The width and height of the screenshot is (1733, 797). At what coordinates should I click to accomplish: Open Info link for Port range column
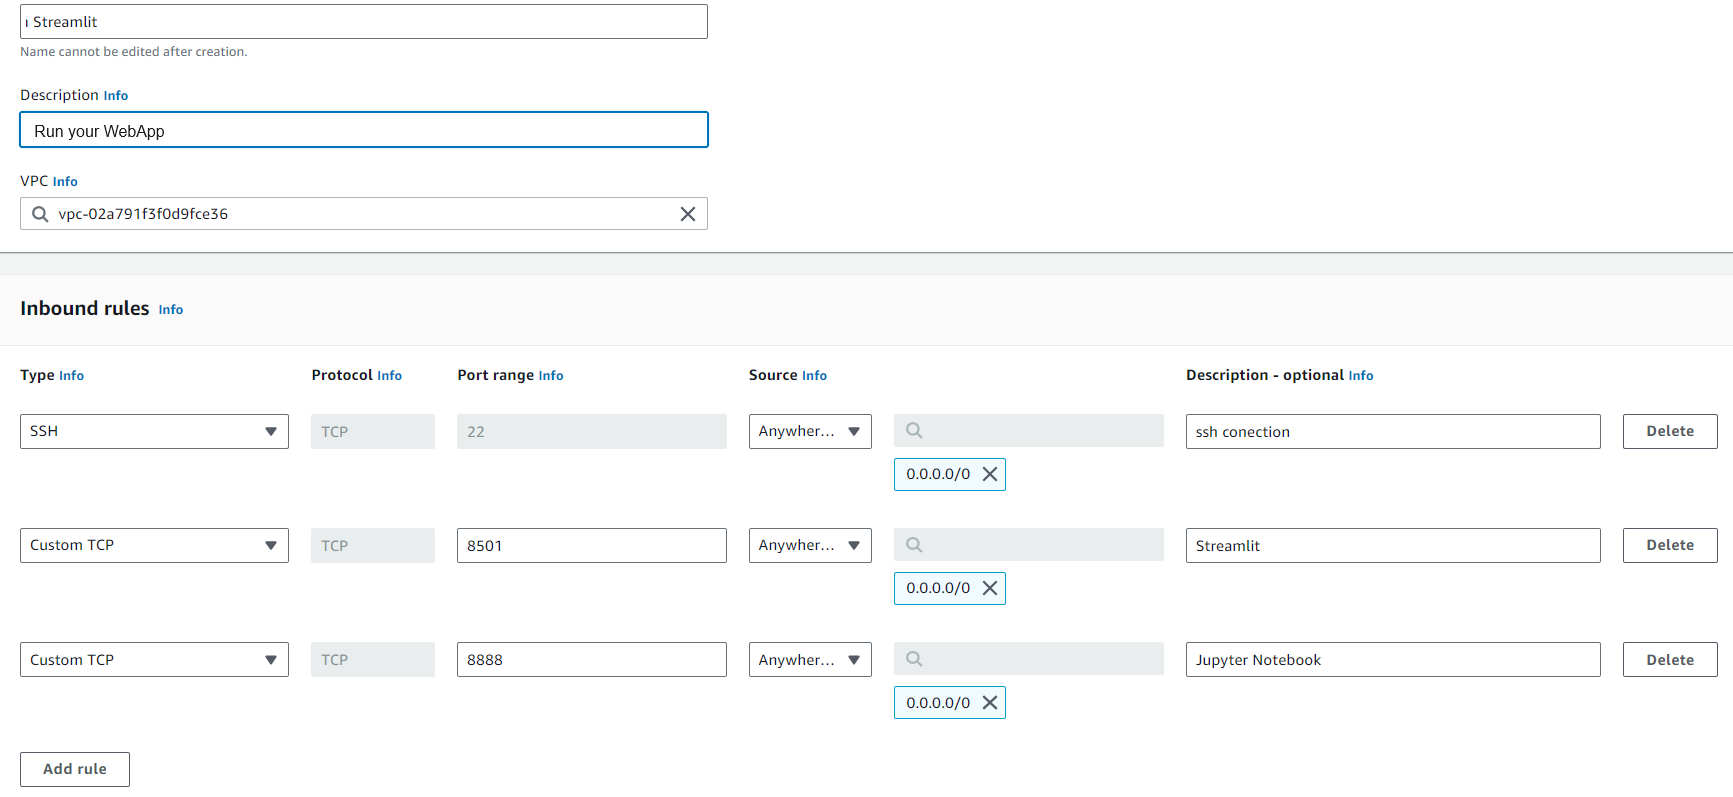[x=551, y=376]
